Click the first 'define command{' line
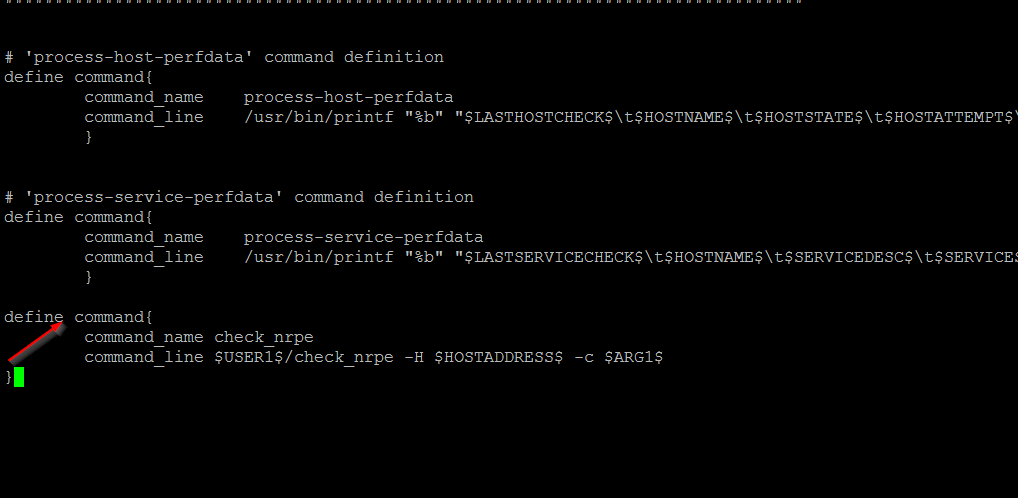 79,77
